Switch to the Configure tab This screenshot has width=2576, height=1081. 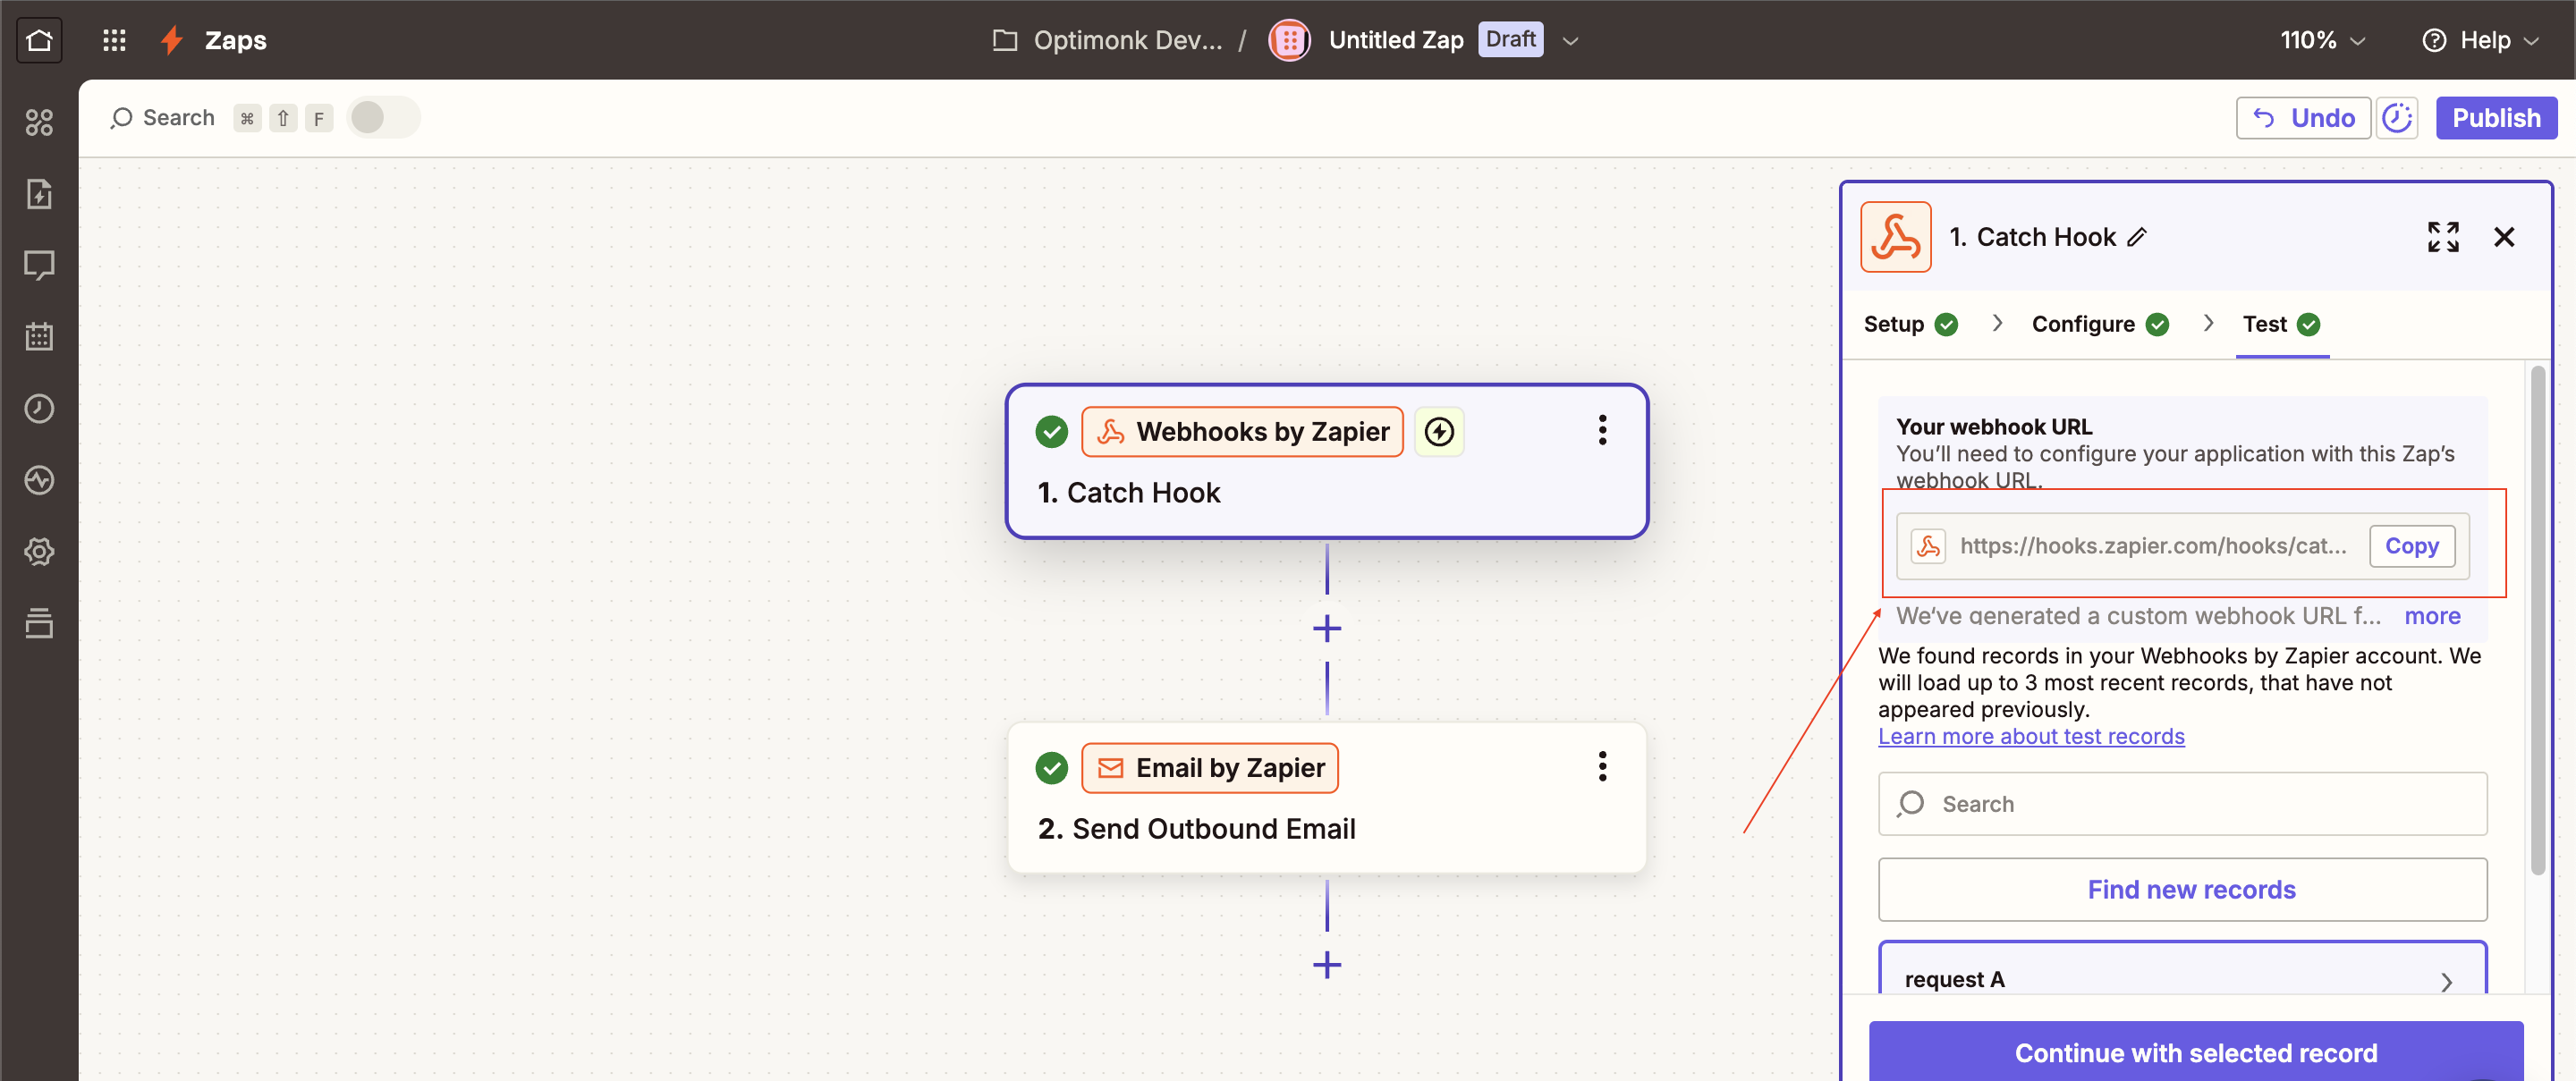click(x=2099, y=324)
